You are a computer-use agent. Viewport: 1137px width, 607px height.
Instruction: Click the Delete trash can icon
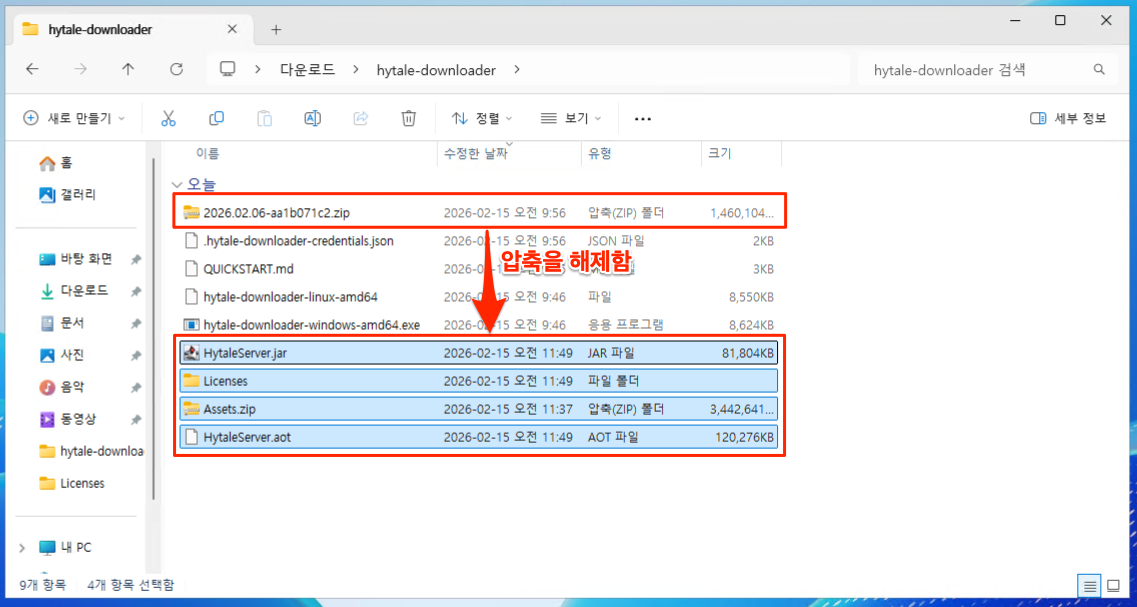(409, 118)
